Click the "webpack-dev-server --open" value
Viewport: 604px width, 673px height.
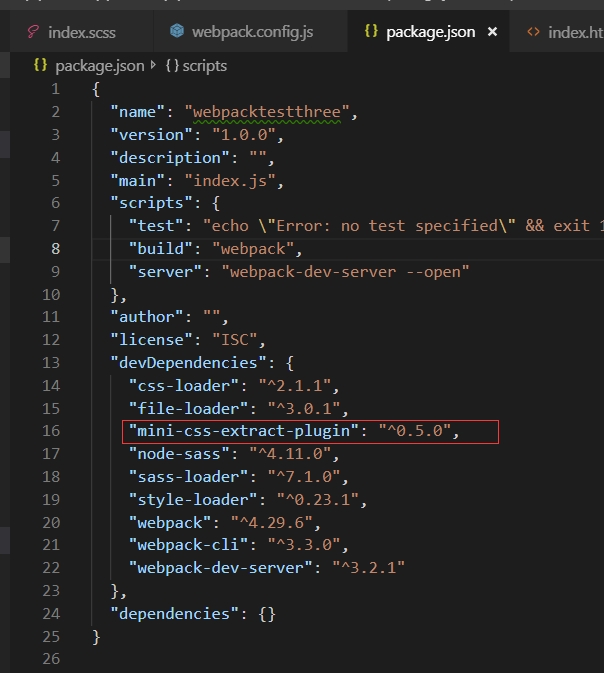[345, 272]
